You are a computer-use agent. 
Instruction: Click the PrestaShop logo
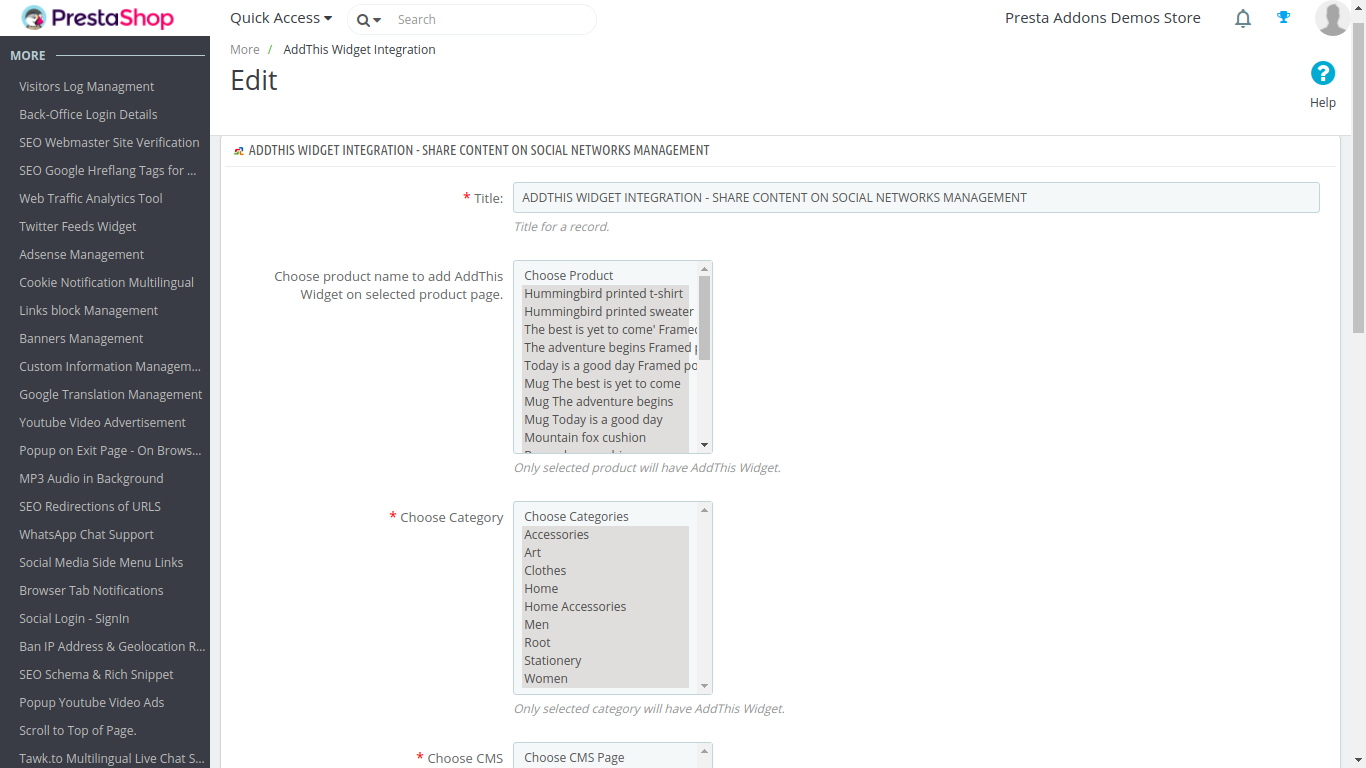pyautogui.click(x=97, y=18)
